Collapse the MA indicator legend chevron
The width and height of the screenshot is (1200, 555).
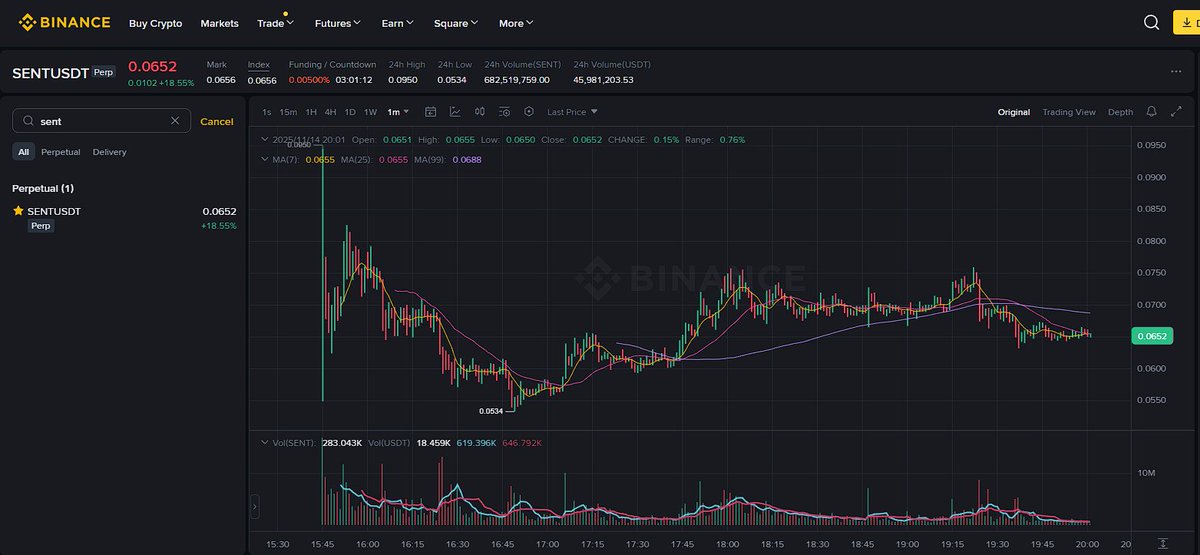264,159
